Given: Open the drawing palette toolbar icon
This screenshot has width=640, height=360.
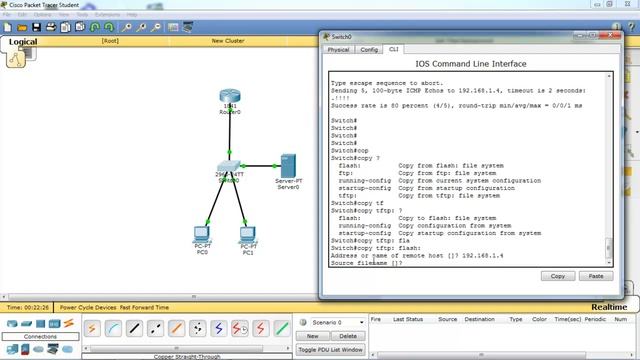Looking at the screenshot, I should point(173,27).
